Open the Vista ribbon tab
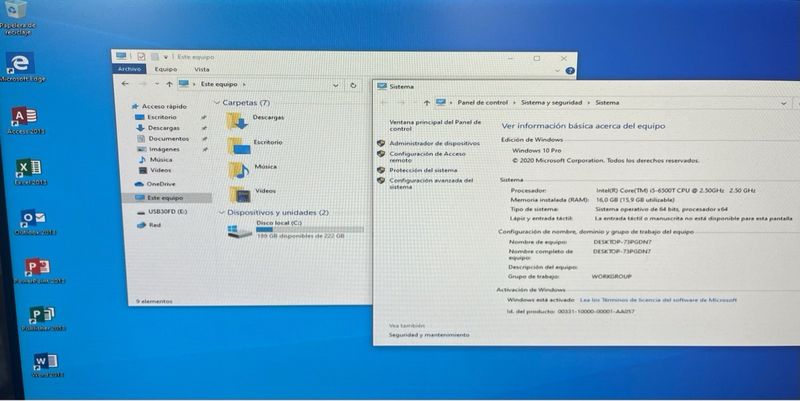Image resolution: width=800 pixels, height=401 pixels. pyautogui.click(x=202, y=69)
